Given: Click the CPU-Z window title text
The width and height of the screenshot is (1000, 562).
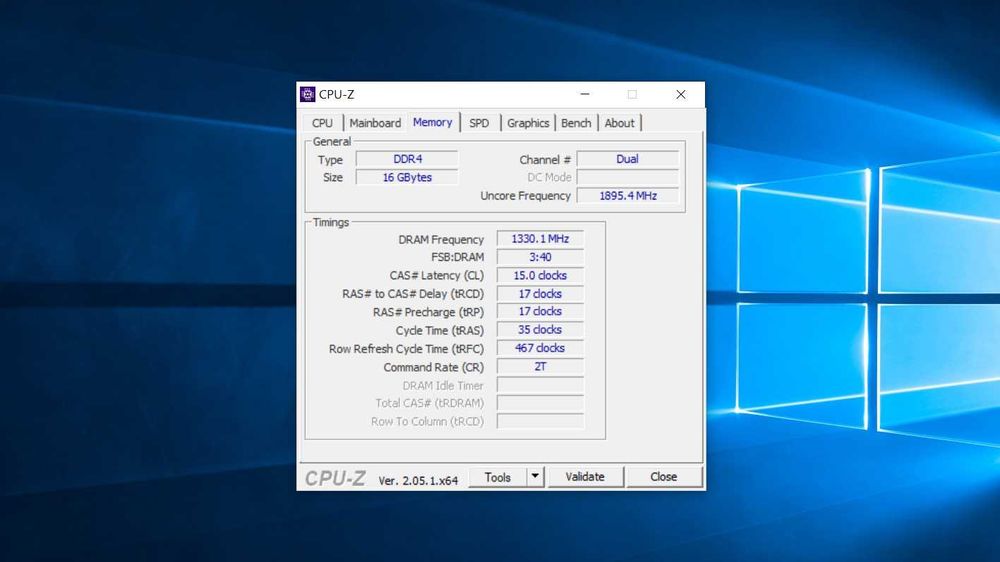Looking at the screenshot, I should pyautogui.click(x=337, y=94).
